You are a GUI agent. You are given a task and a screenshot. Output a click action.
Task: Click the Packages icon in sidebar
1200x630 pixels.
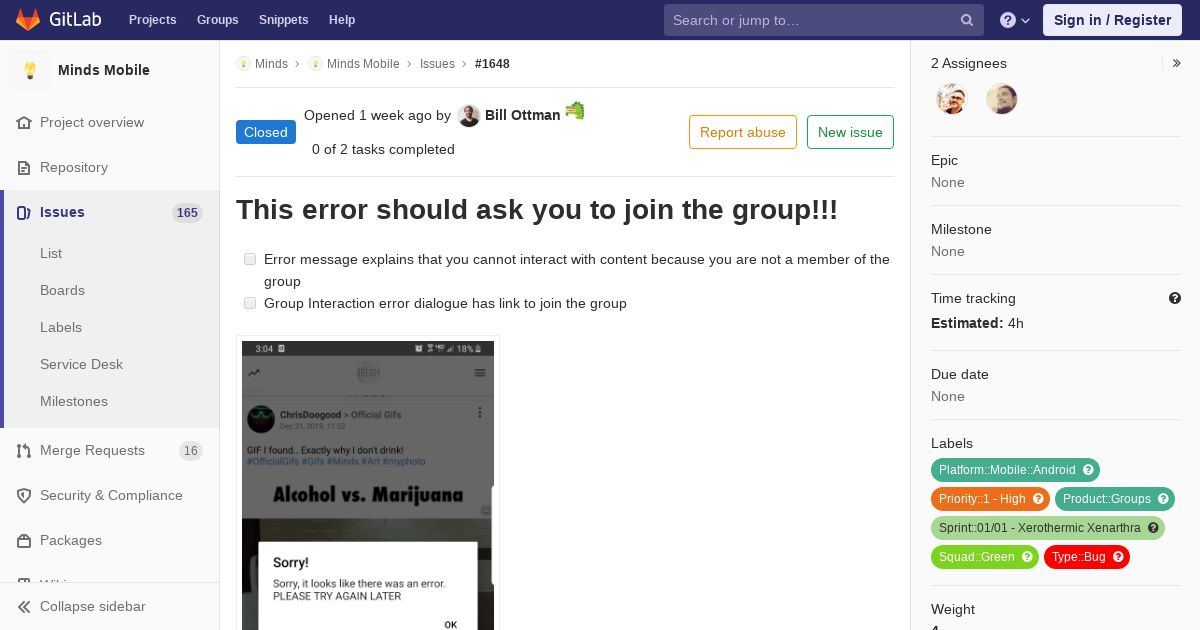24,540
